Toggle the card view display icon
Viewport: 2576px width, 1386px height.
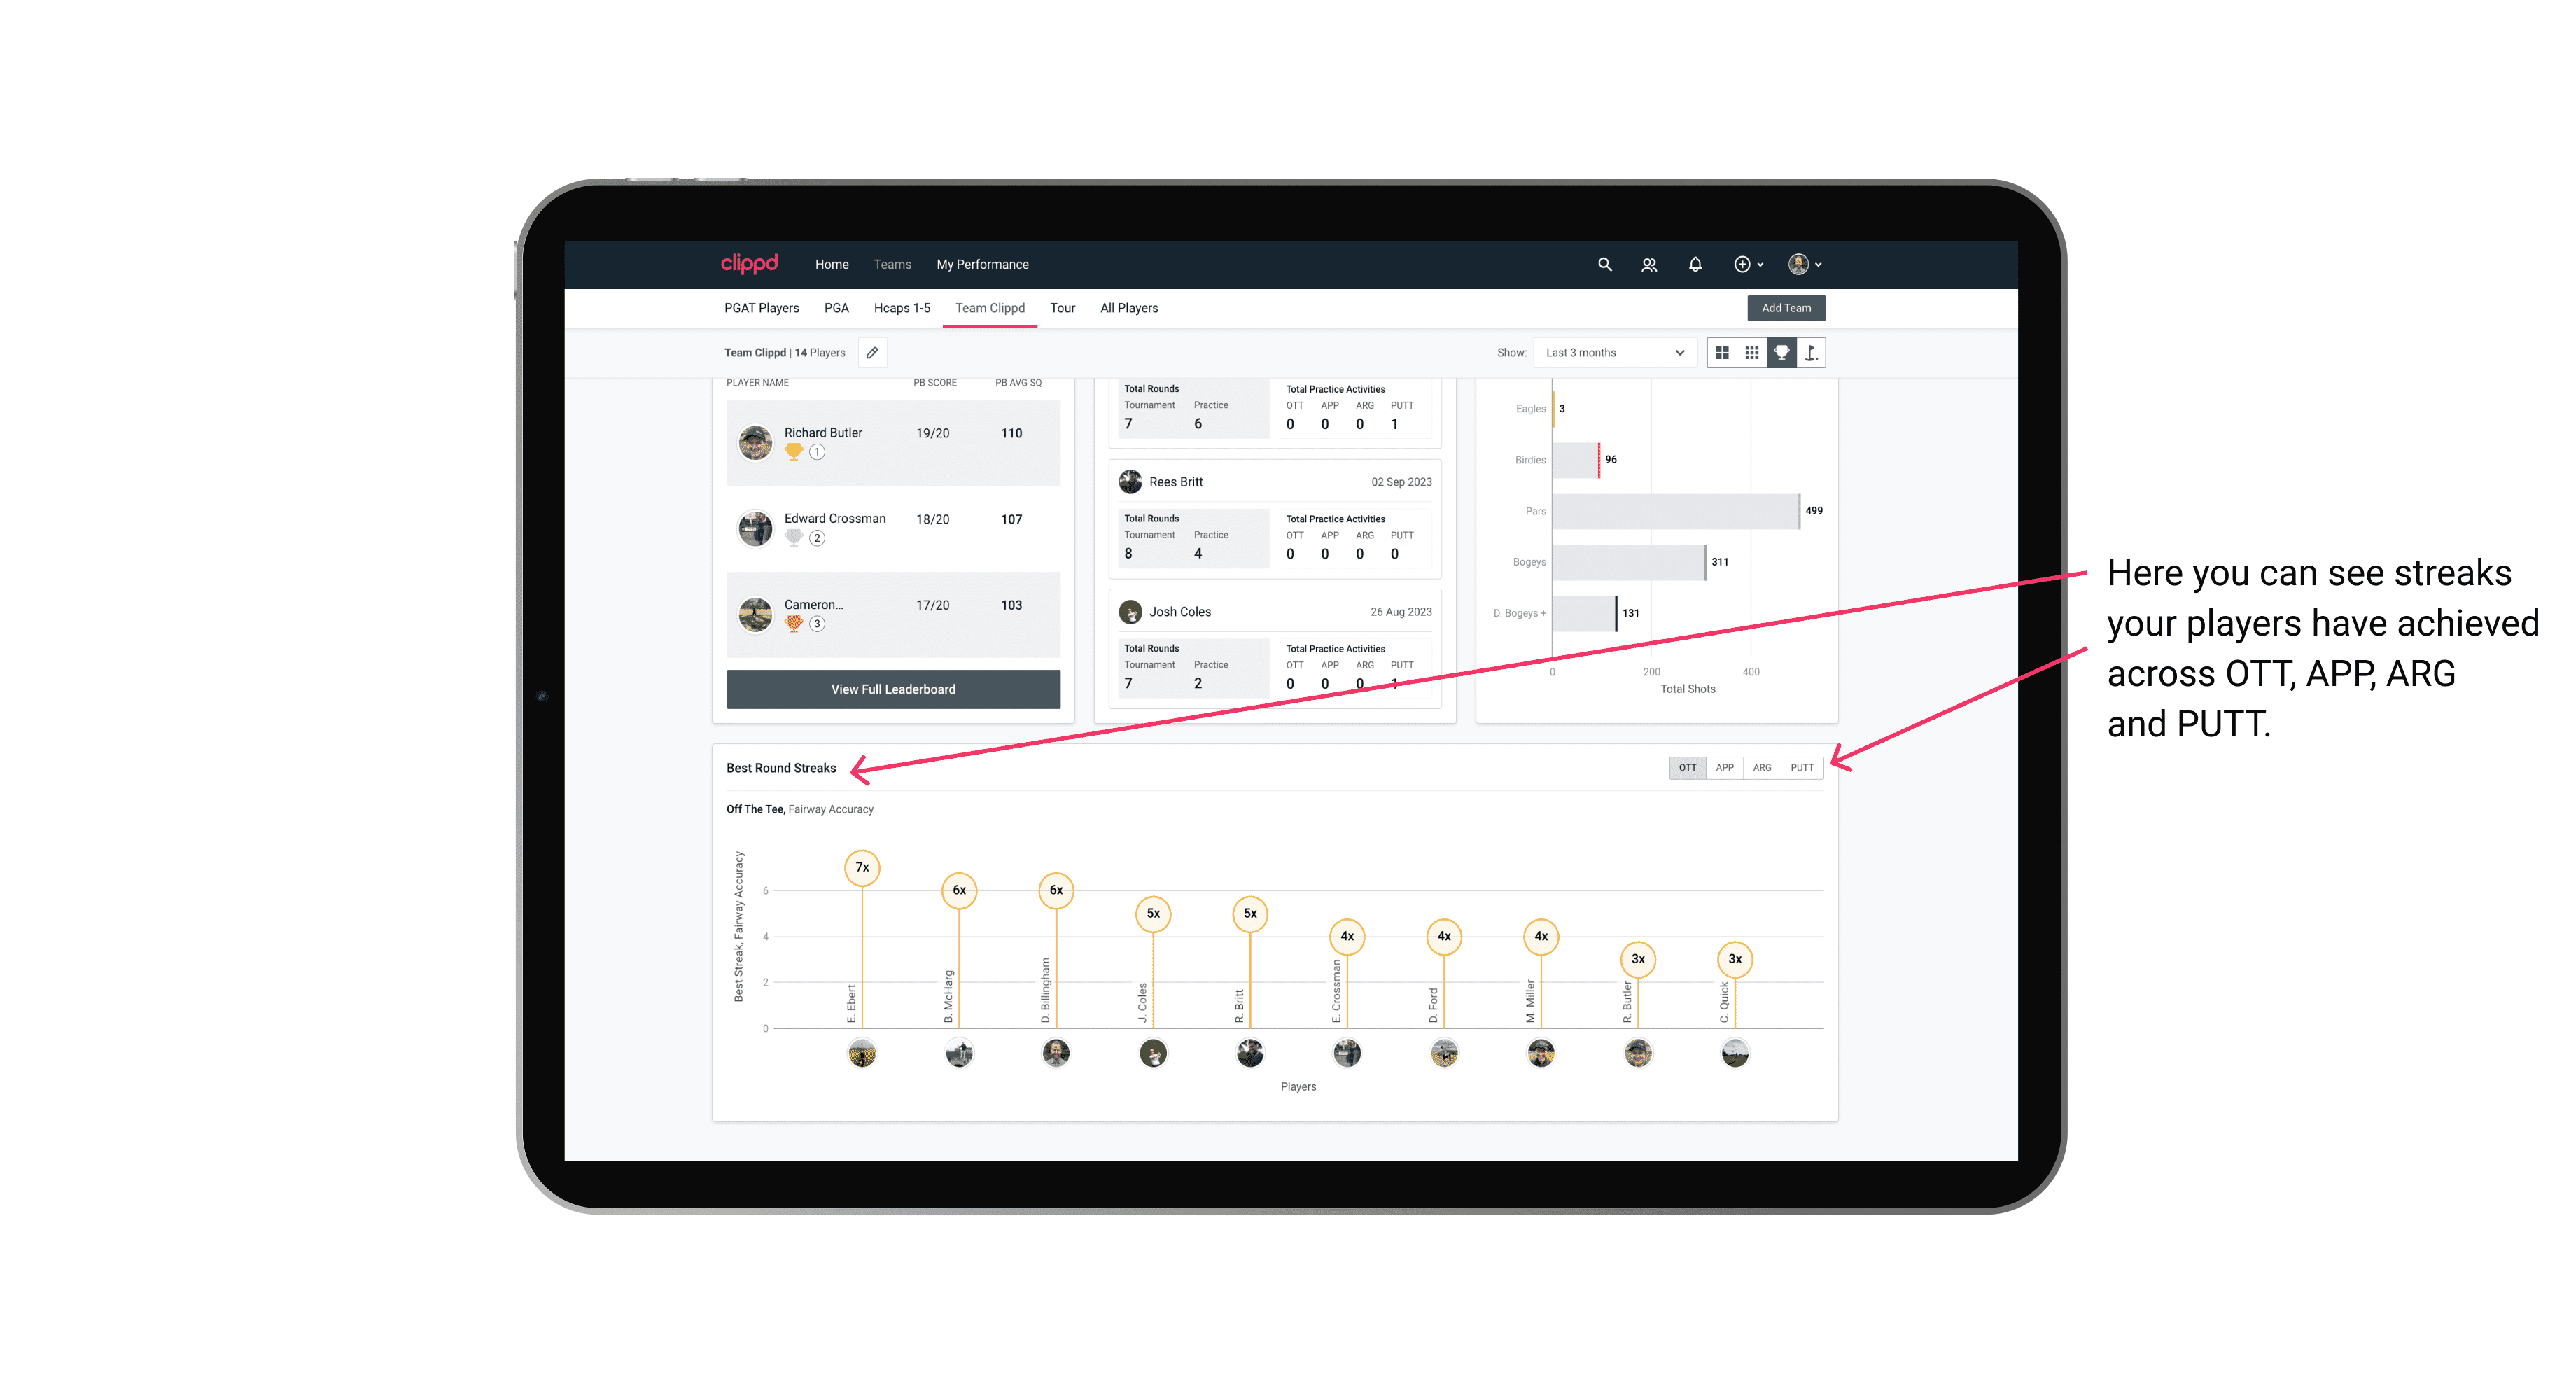[x=1721, y=353]
